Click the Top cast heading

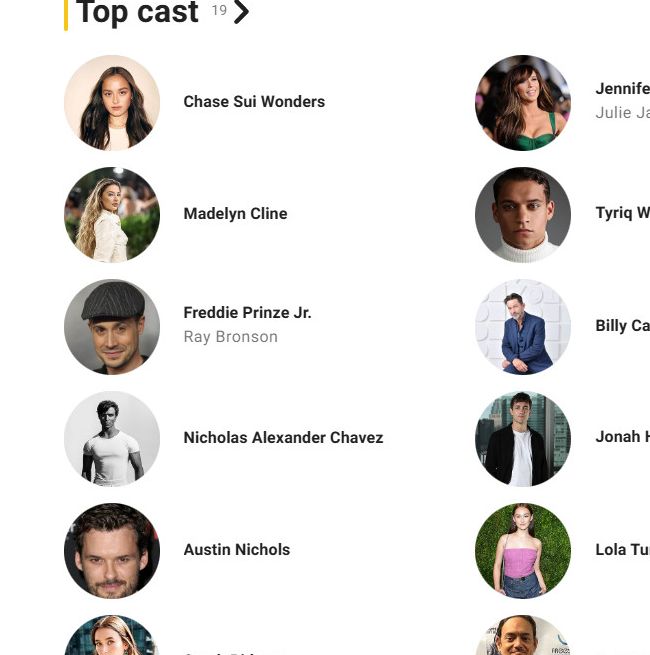point(137,13)
